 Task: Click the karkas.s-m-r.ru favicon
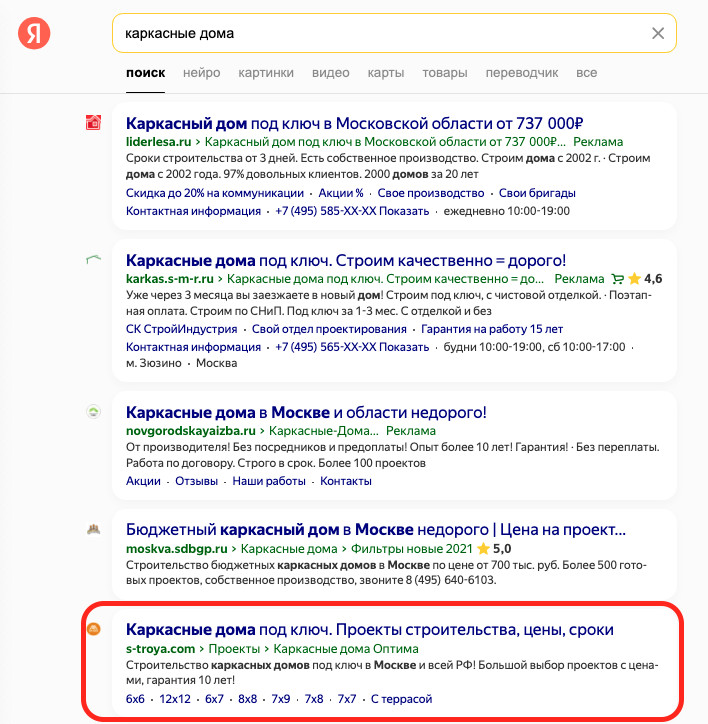click(93, 259)
